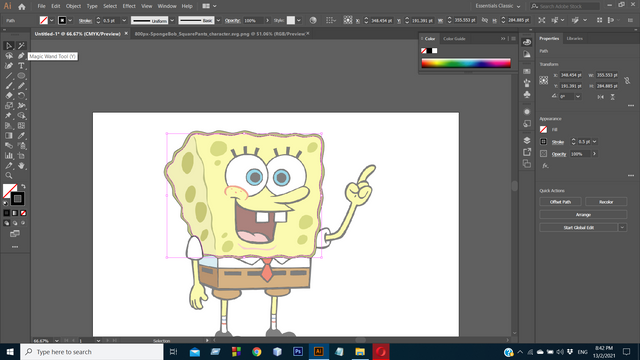
Task: Toggle constrain width and height proportions link
Action: pos(627,80)
